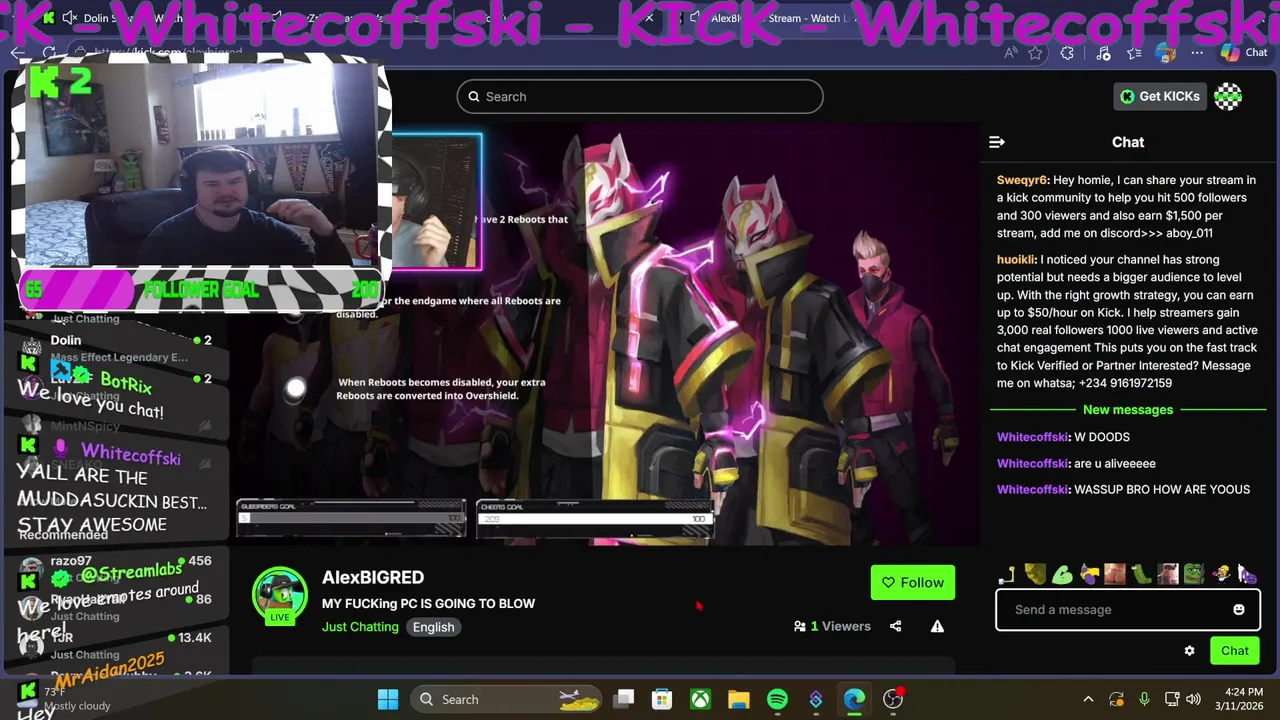Open chat settings gear icon
This screenshot has height=720, width=1280.
click(x=1189, y=651)
